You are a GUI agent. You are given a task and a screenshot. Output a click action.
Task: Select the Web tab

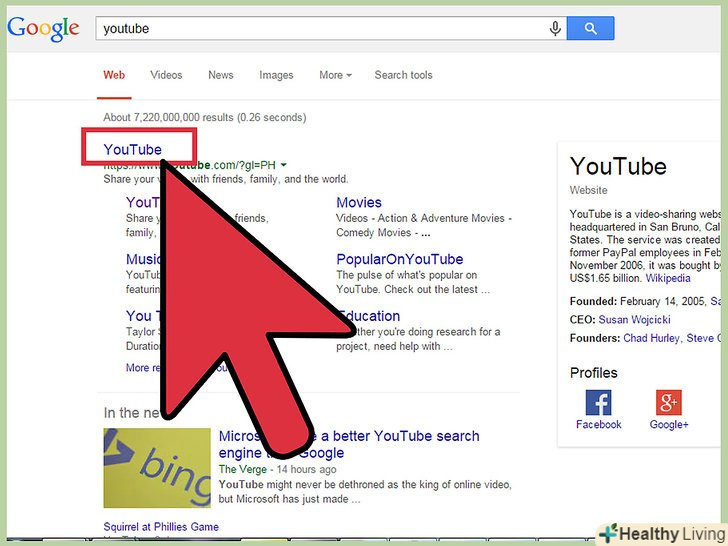click(114, 75)
